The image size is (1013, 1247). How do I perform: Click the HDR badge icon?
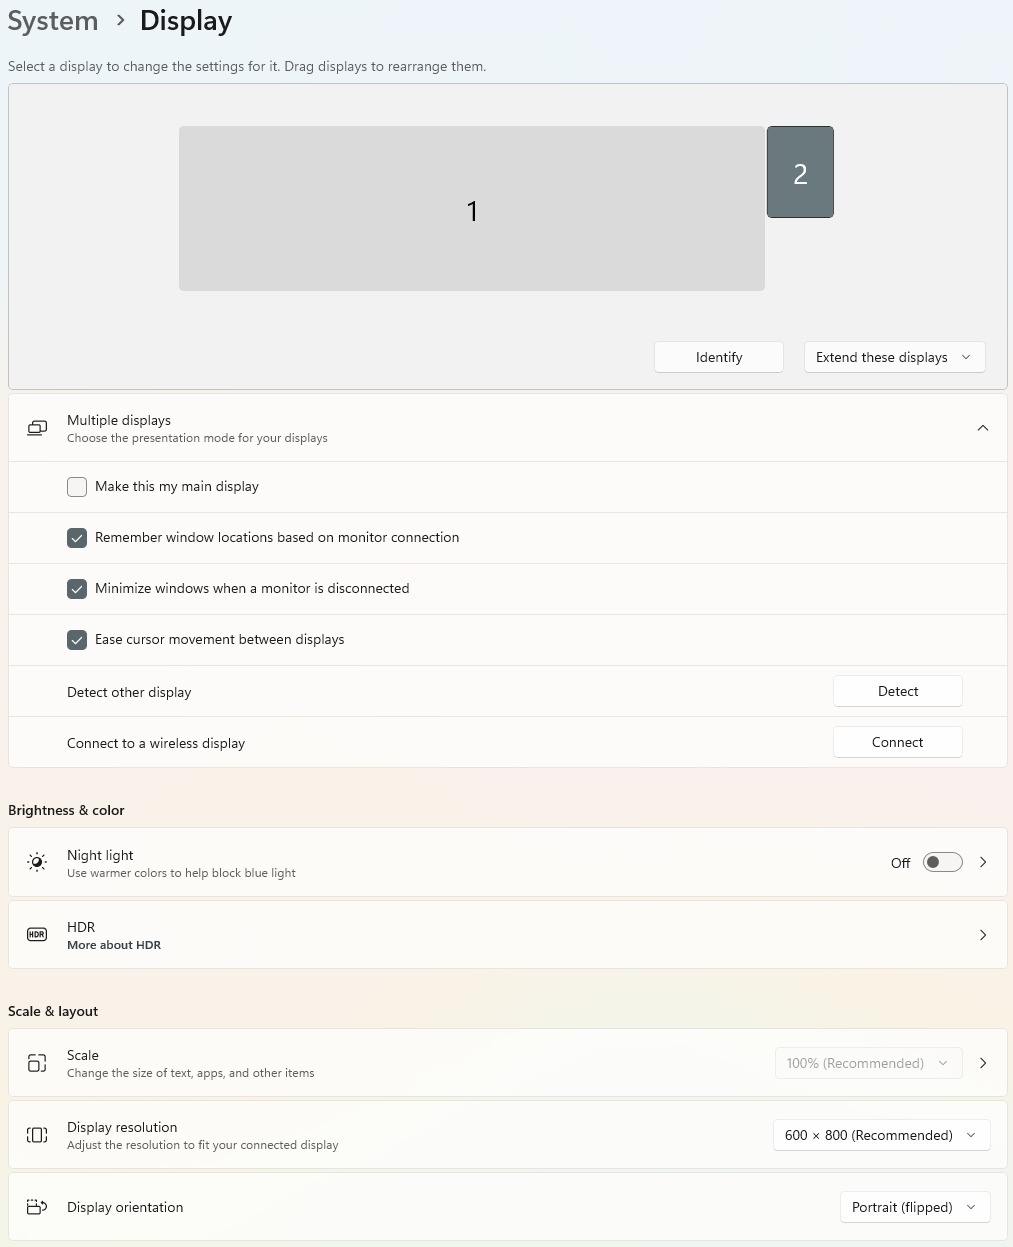(37, 934)
